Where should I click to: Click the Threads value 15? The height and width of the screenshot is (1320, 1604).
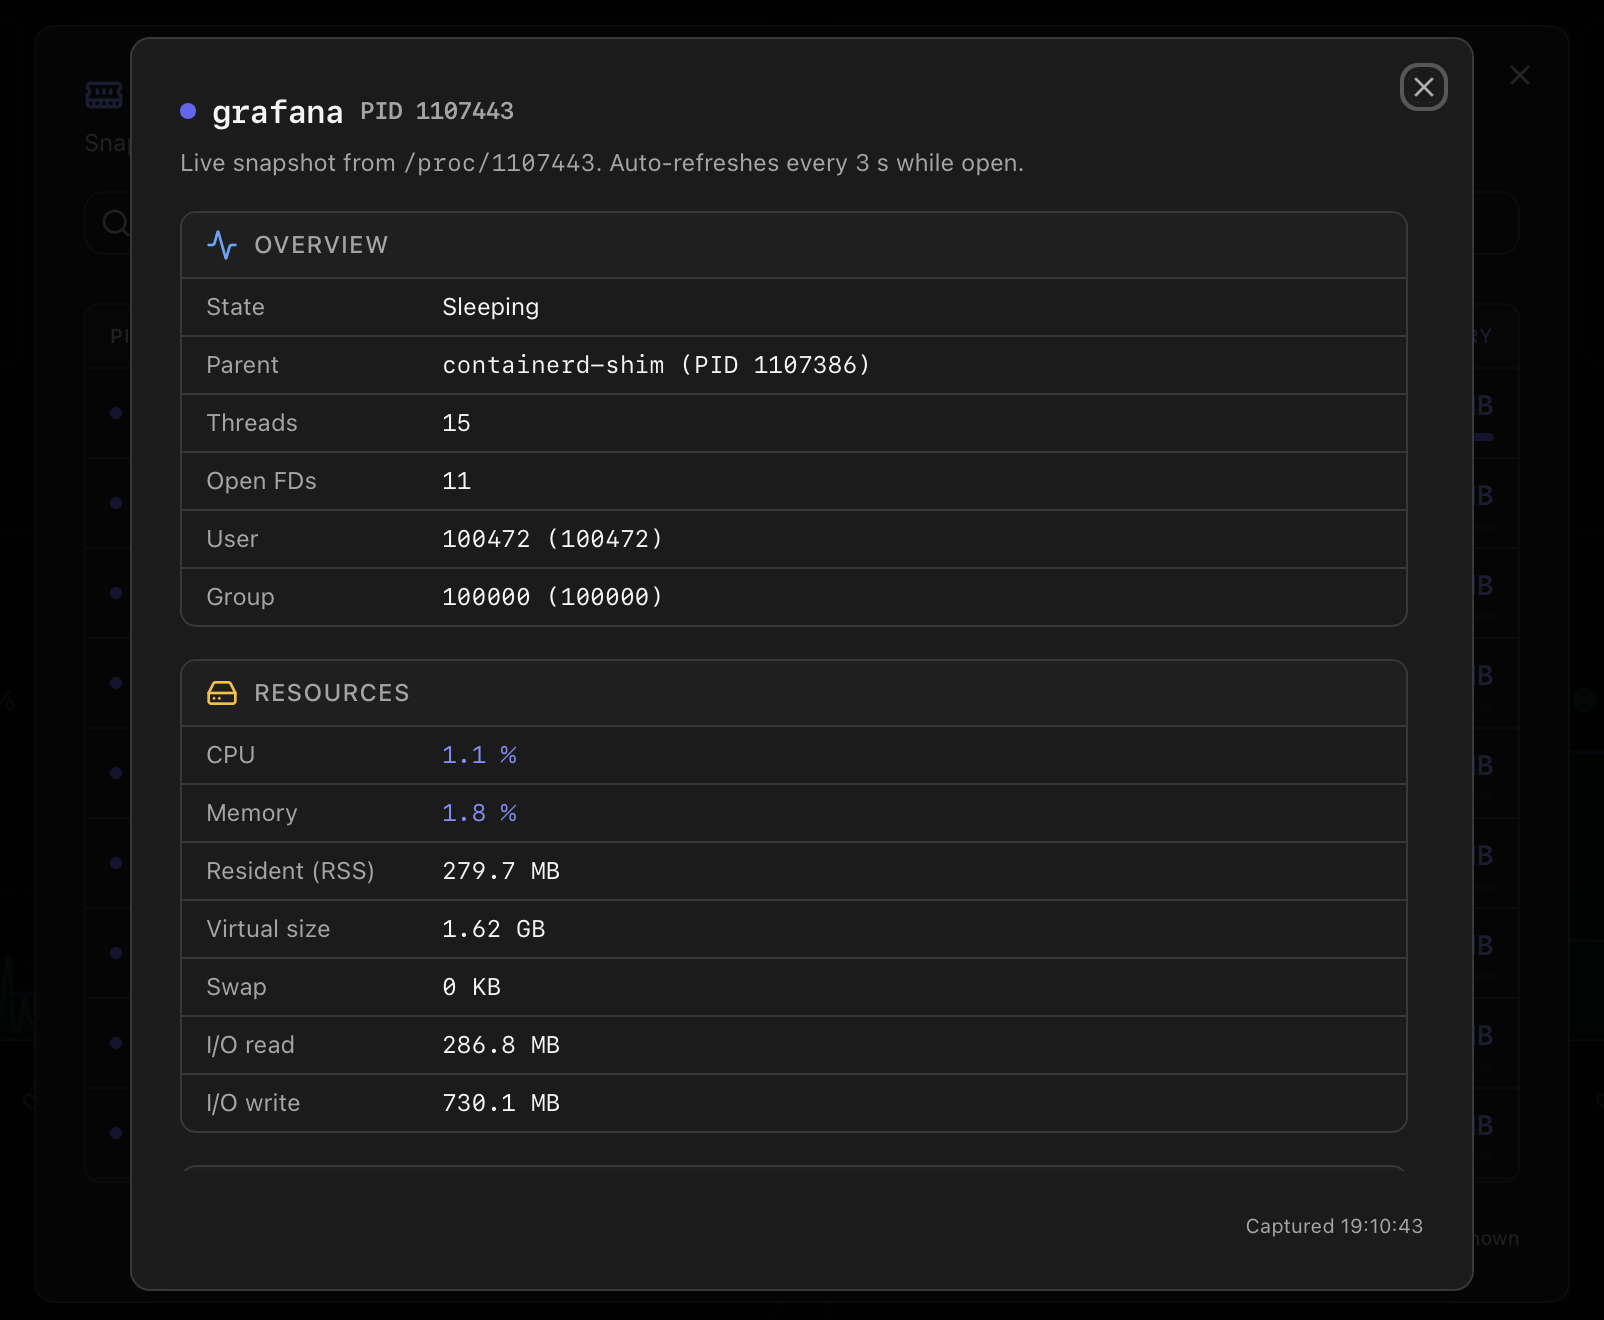pos(456,423)
